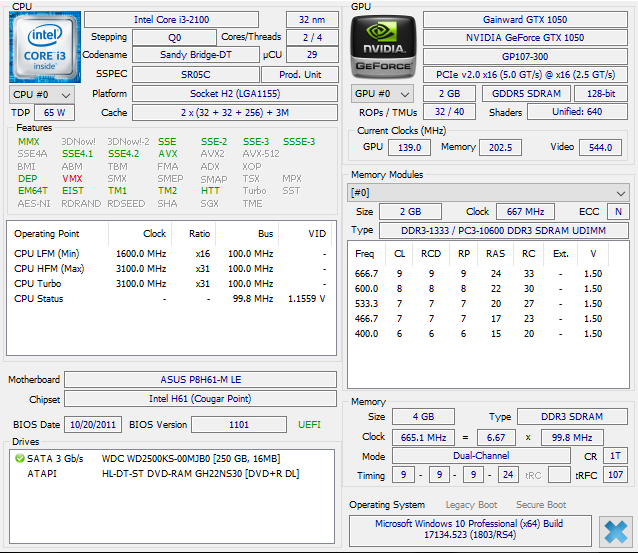
Task: Click the UEFI label next to BIOS version
Action: (310, 425)
